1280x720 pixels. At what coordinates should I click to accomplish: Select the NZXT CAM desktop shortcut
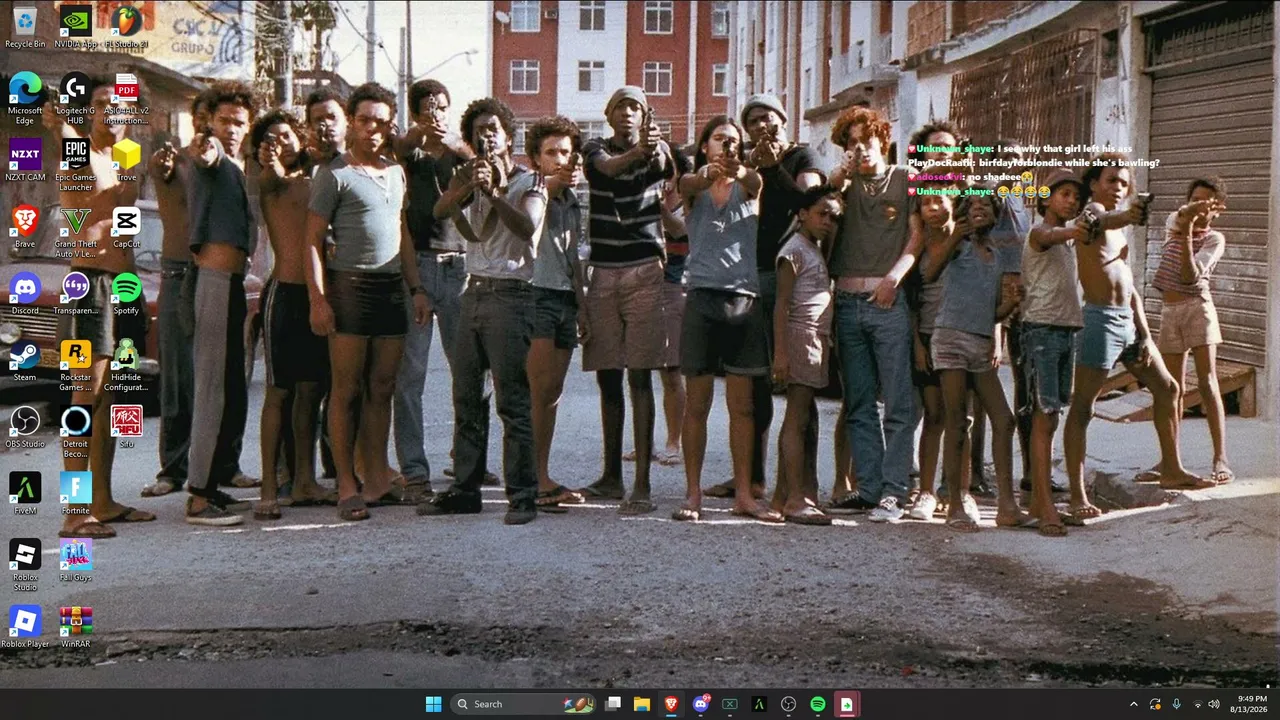tap(25, 160)
